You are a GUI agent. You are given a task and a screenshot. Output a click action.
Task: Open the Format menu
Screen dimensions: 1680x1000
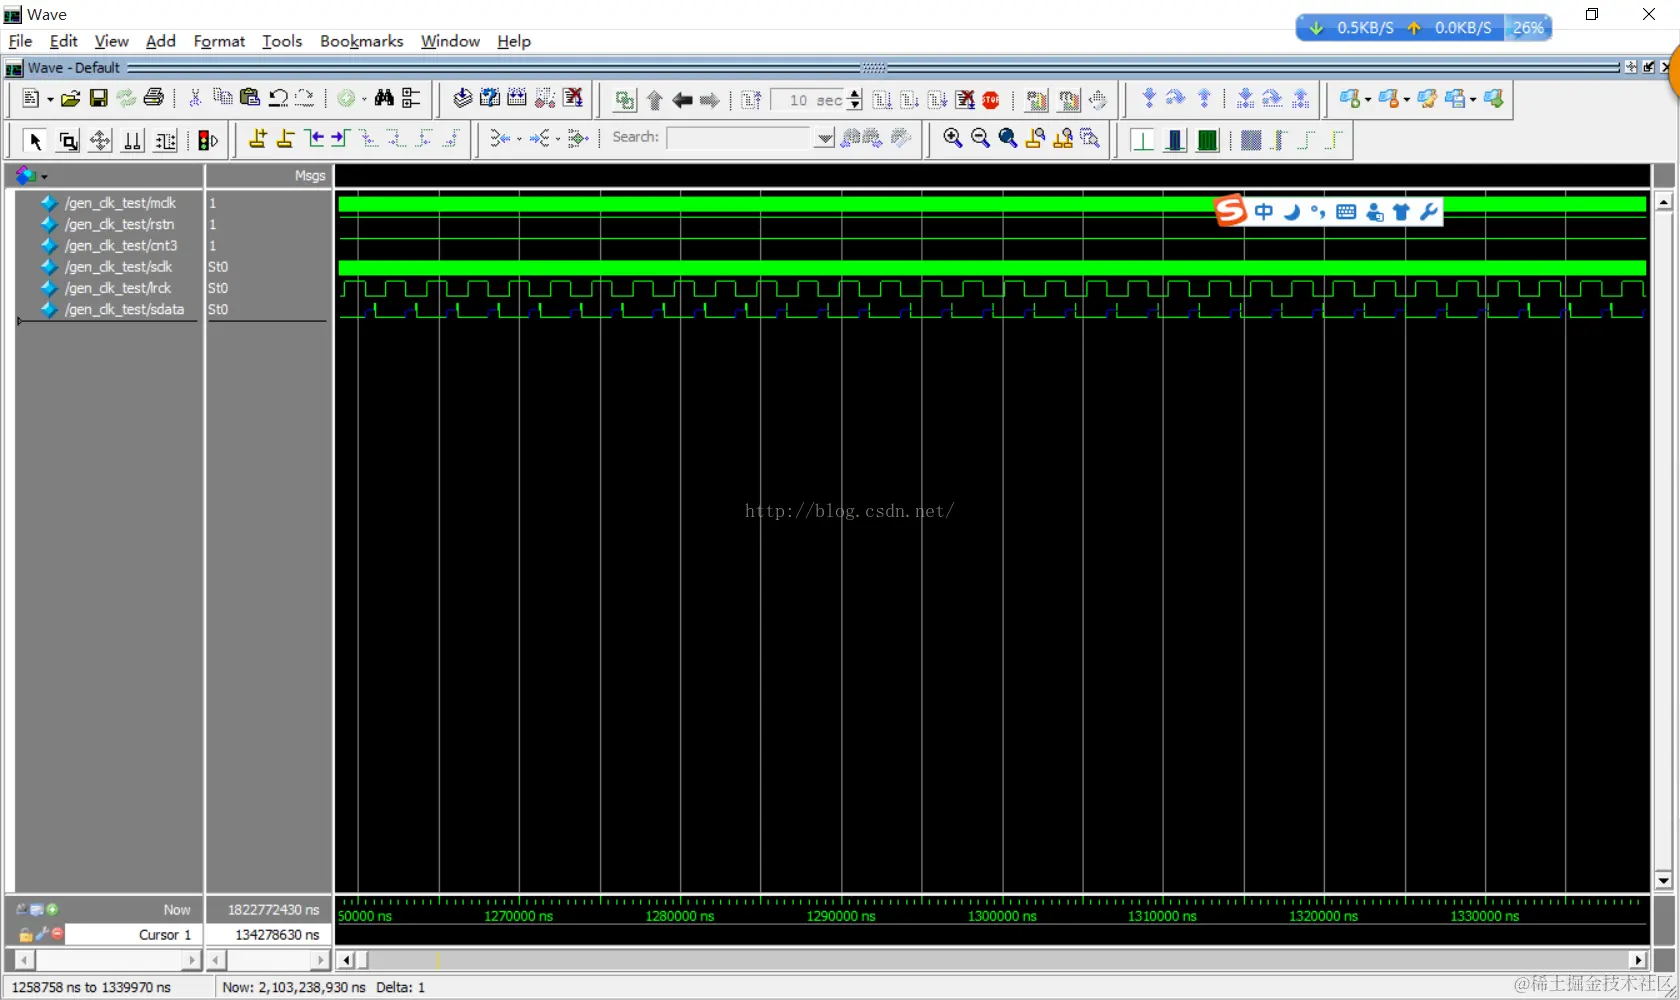tap(219, 41)
